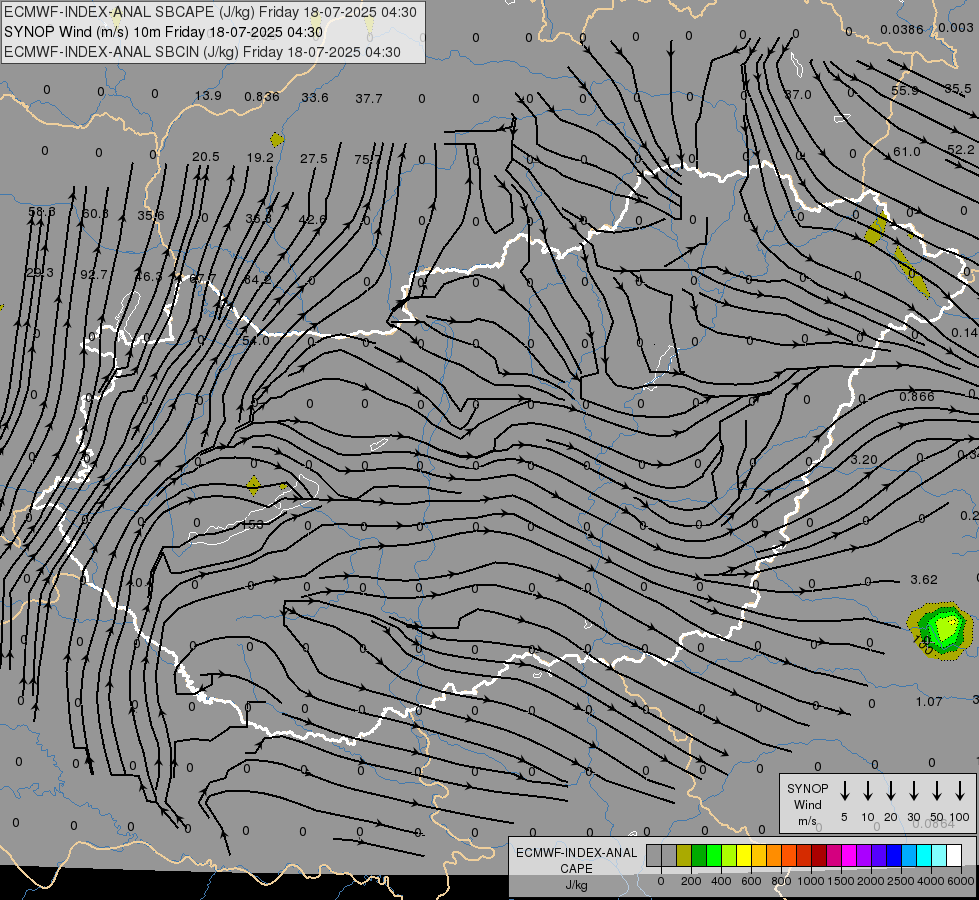The height and width of the screenshot is (900, 979).
Task: Click the CAPE value 13.9
Action: 208,96
